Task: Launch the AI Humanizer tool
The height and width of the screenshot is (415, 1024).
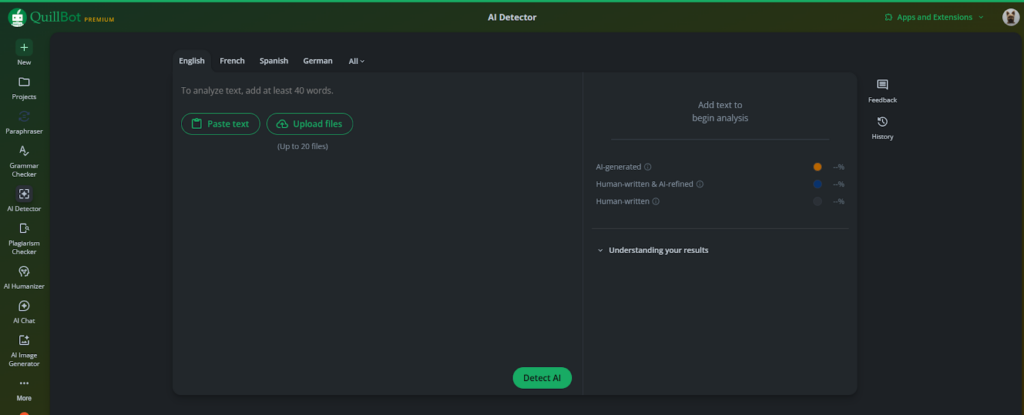Action: point(24,271)
